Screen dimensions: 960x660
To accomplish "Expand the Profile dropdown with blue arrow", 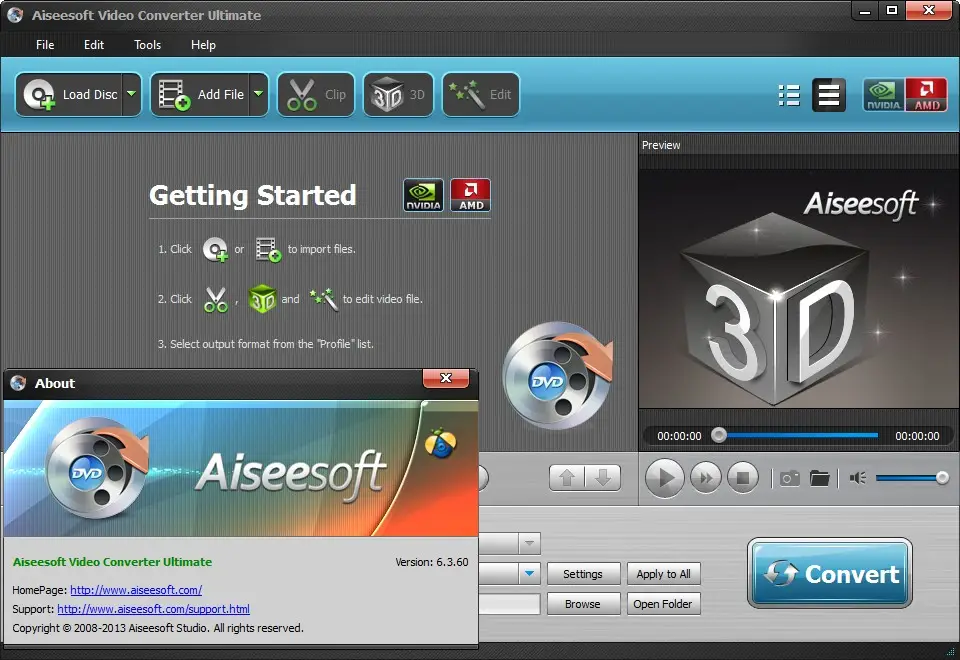I will point(529,574).
